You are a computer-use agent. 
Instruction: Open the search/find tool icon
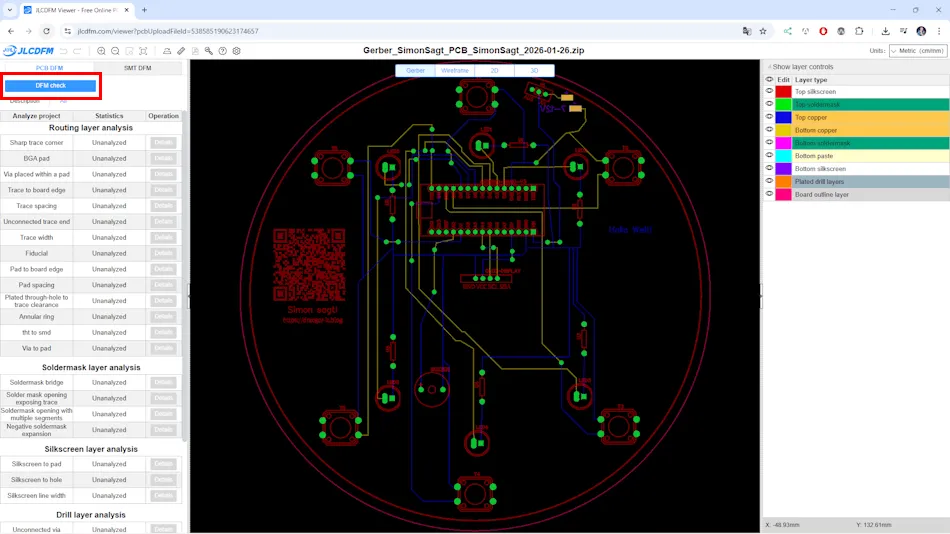(209, 51)
